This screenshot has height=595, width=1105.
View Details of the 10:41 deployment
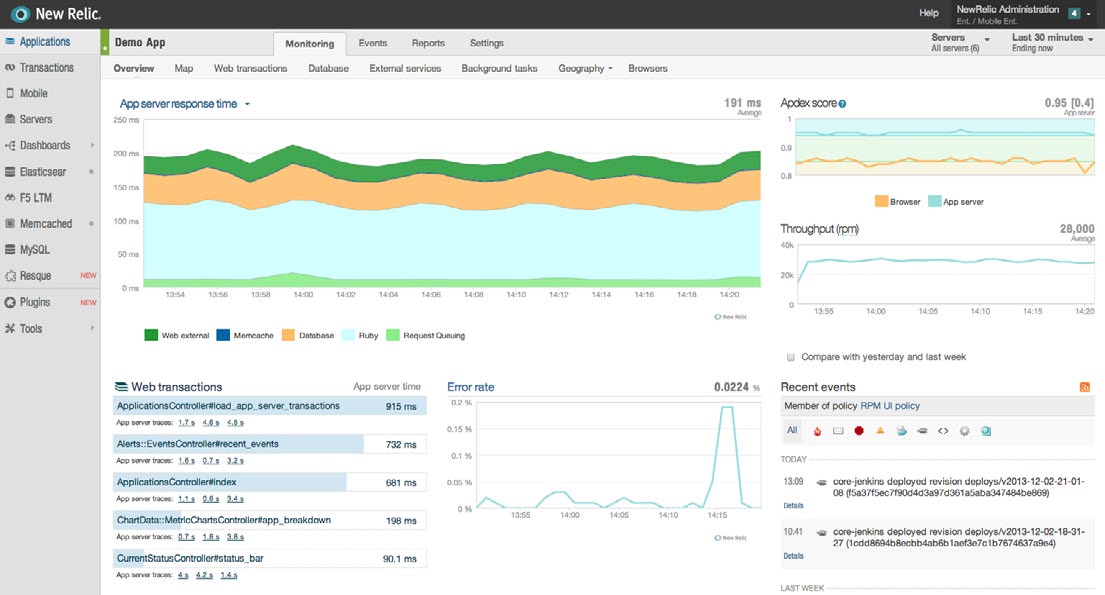(794, 556)
